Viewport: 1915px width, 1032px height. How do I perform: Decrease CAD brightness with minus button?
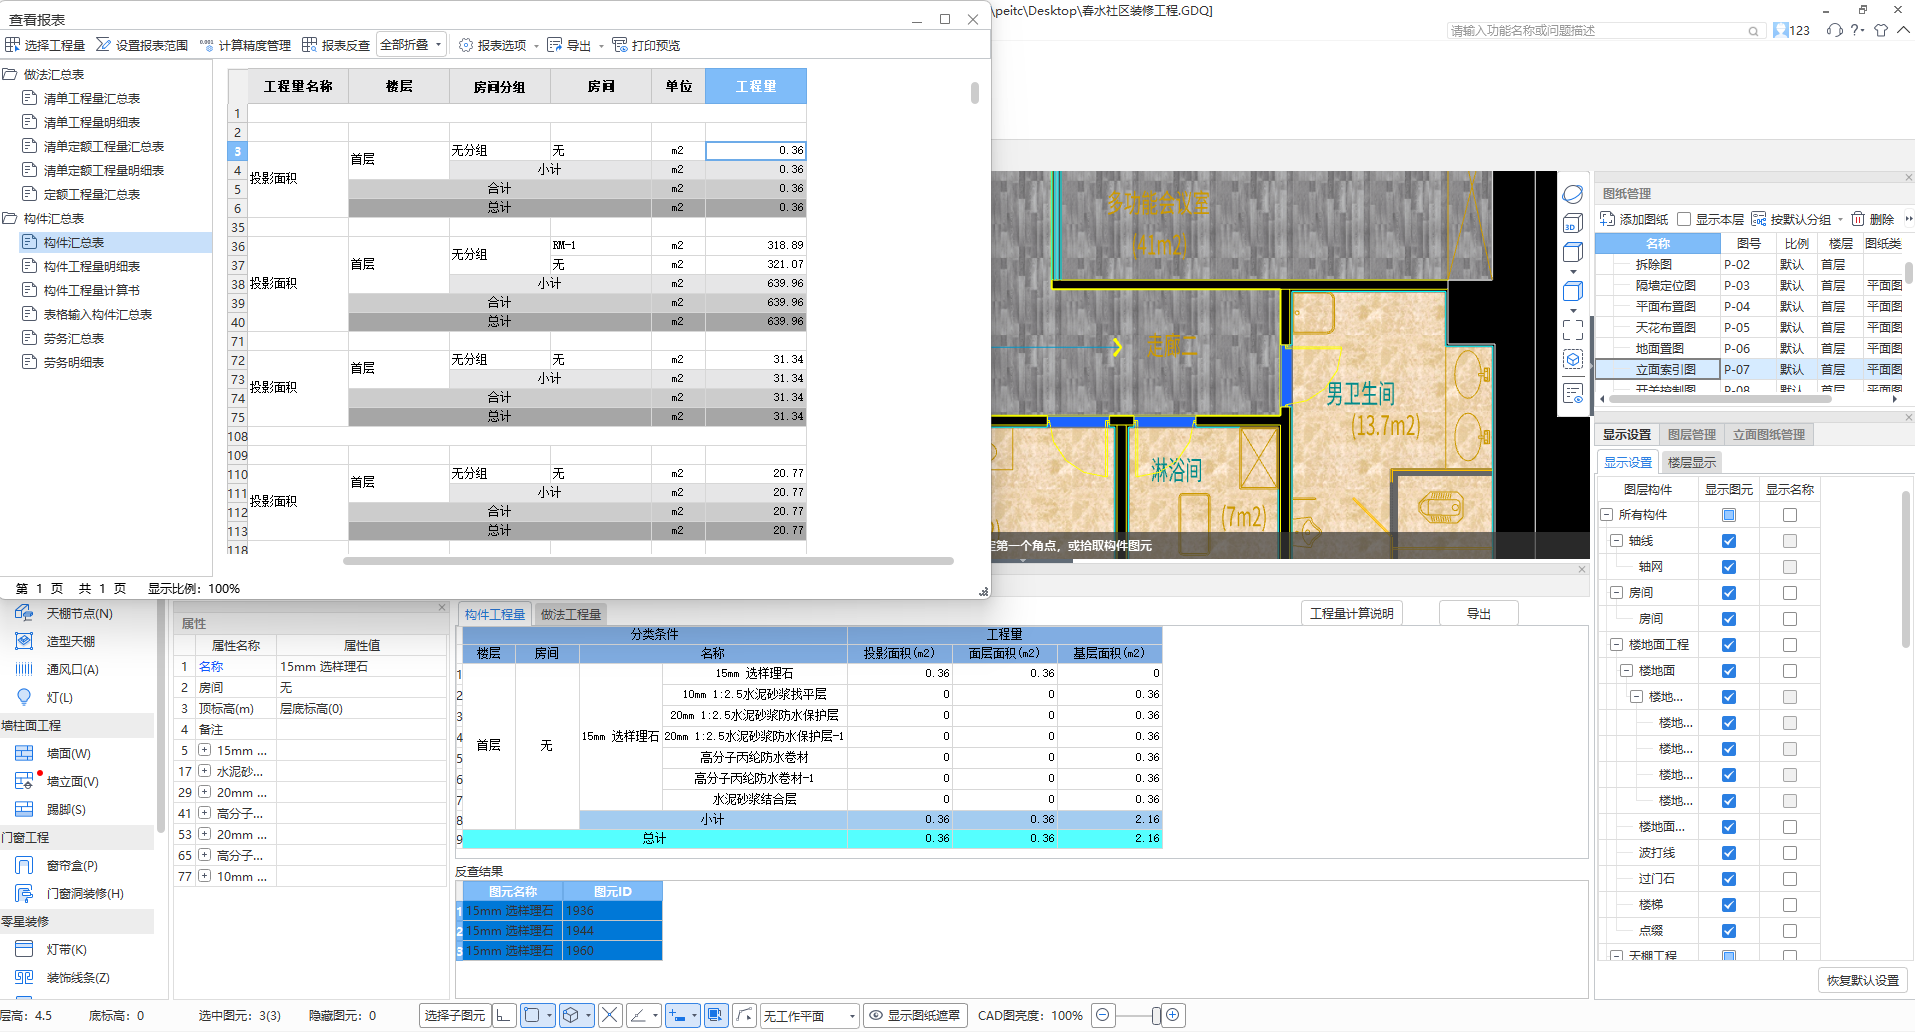1103,1015
